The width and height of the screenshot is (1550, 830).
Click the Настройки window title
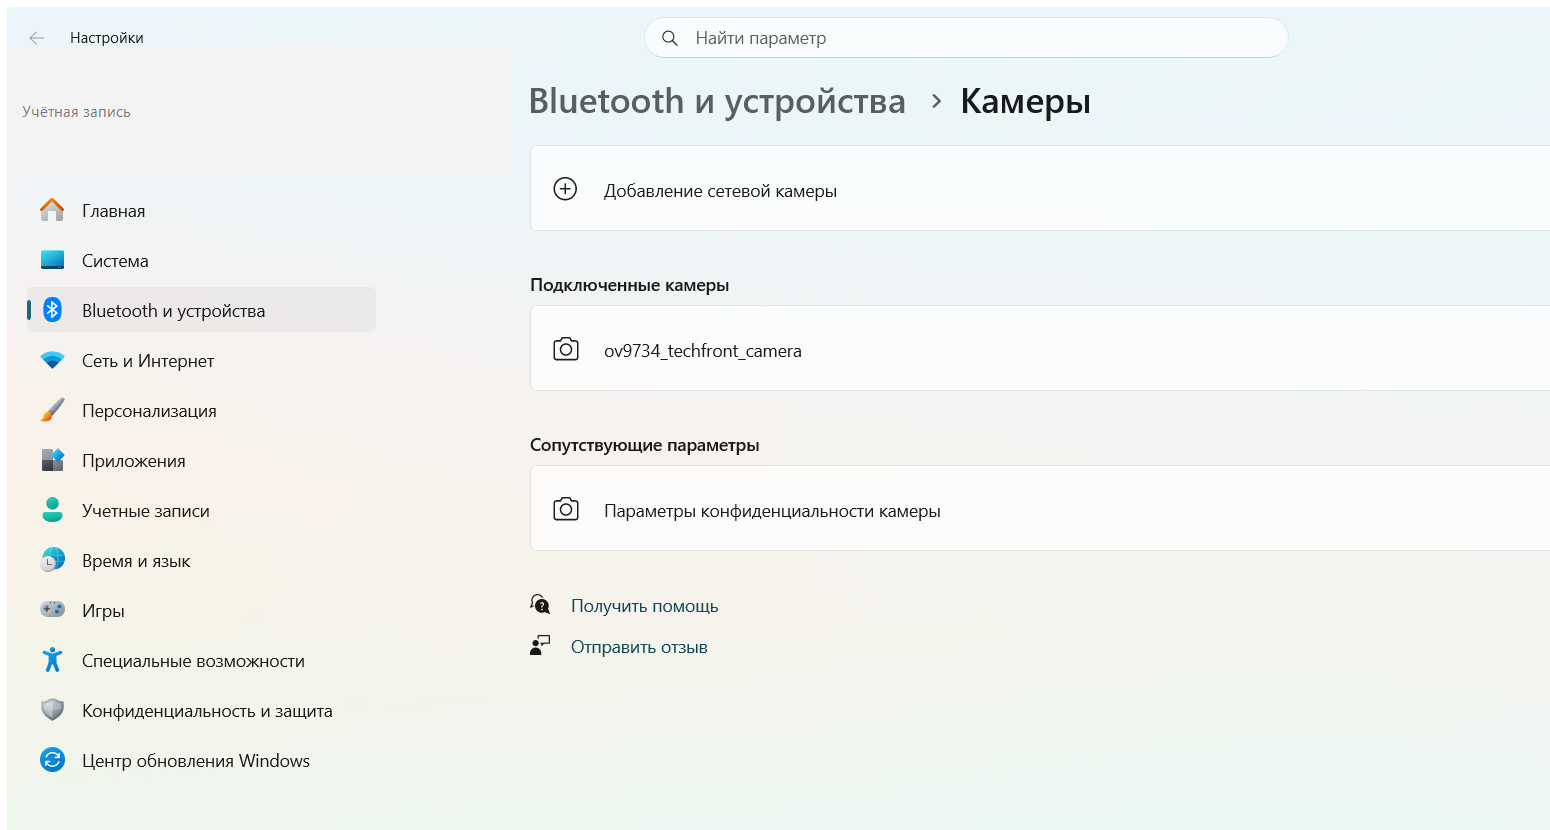click(107, 38)
